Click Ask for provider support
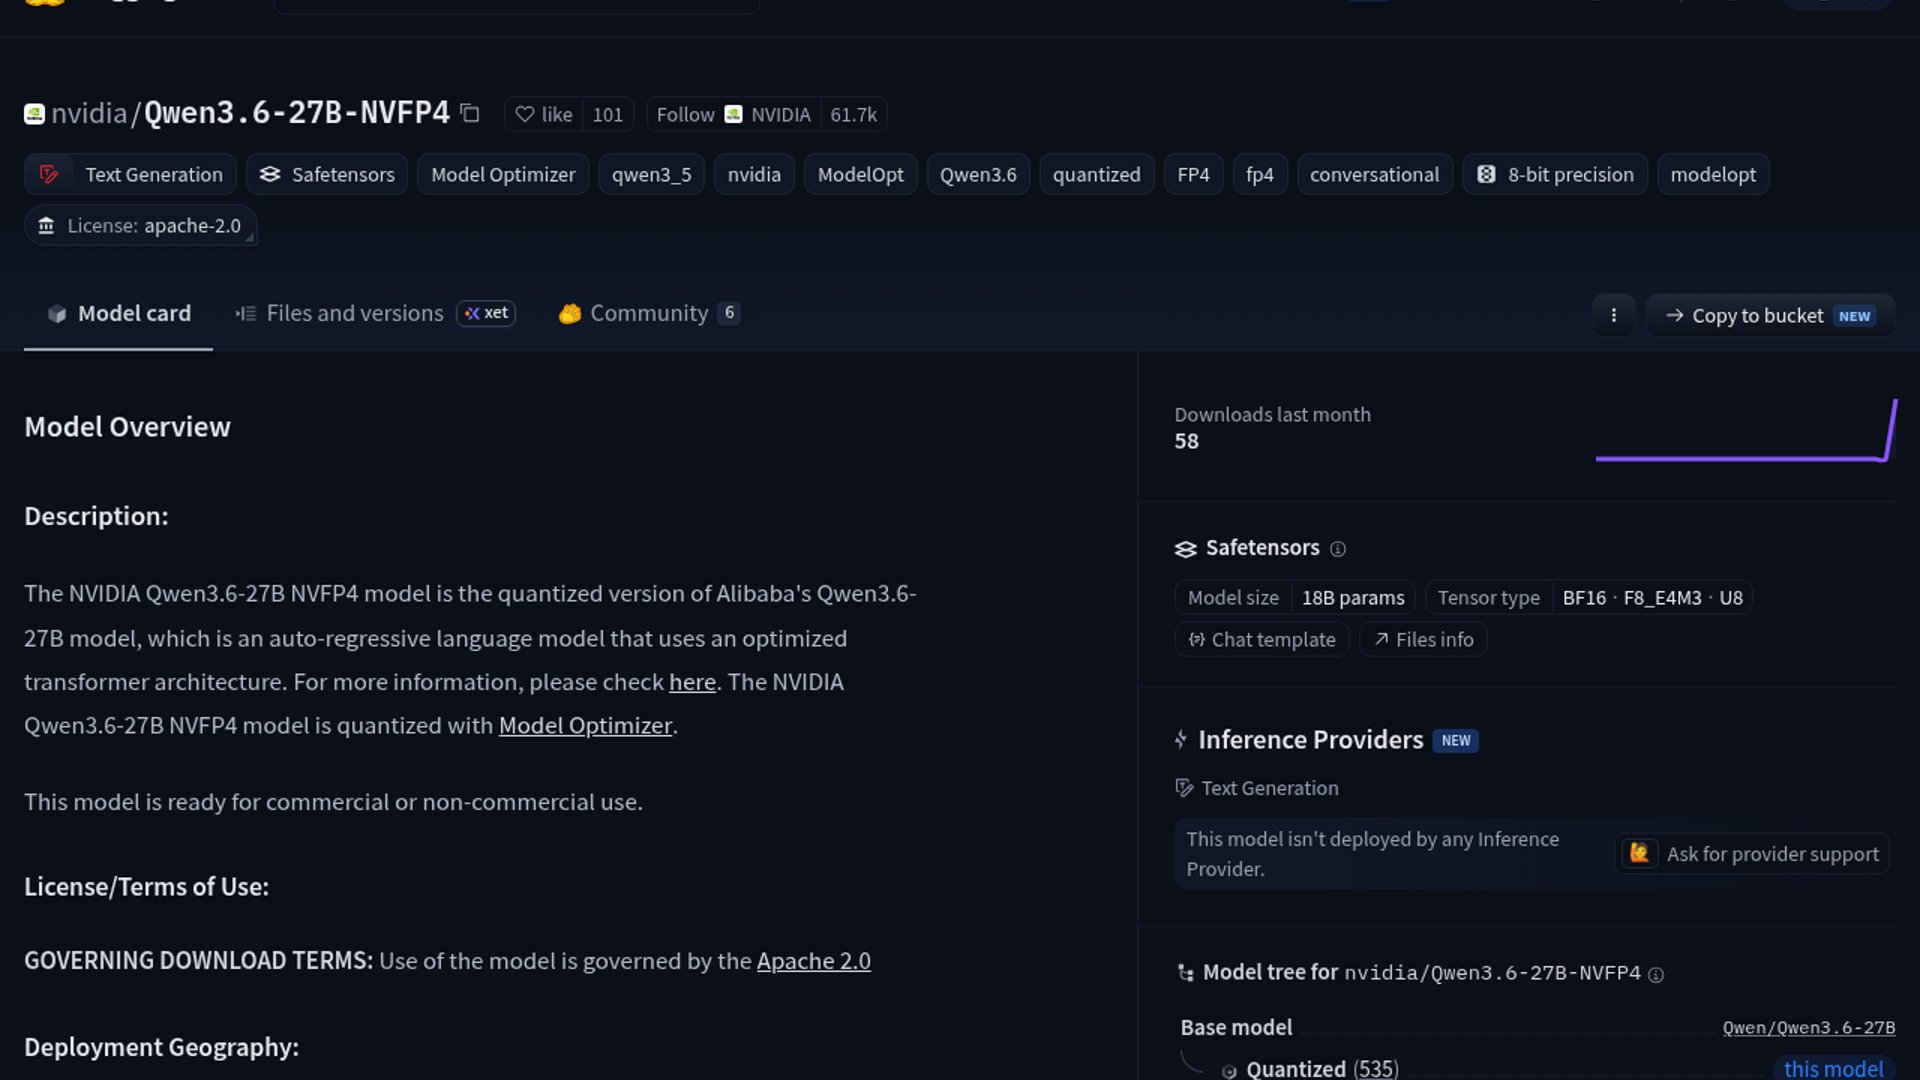This screenshot has height=1080, width=1920. tap(1752, 854)
